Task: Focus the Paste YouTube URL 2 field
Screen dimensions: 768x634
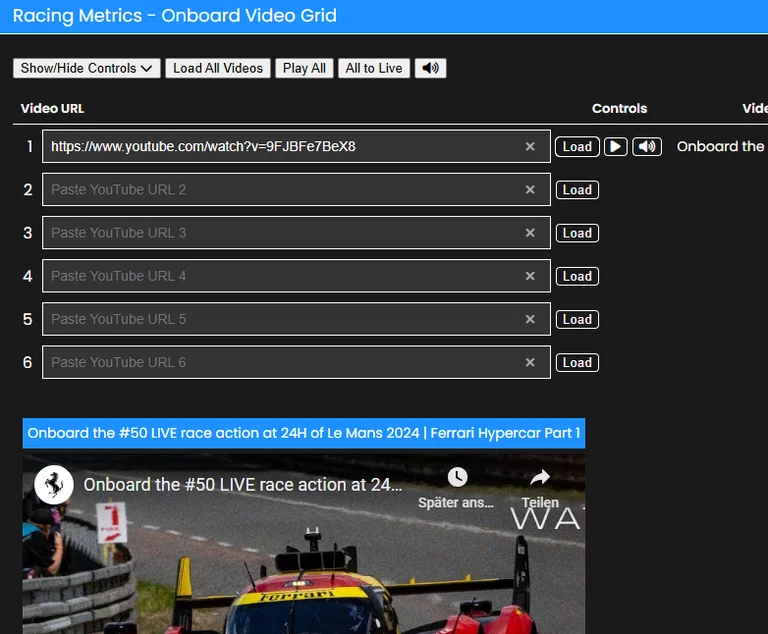Action: click(296, 189)
